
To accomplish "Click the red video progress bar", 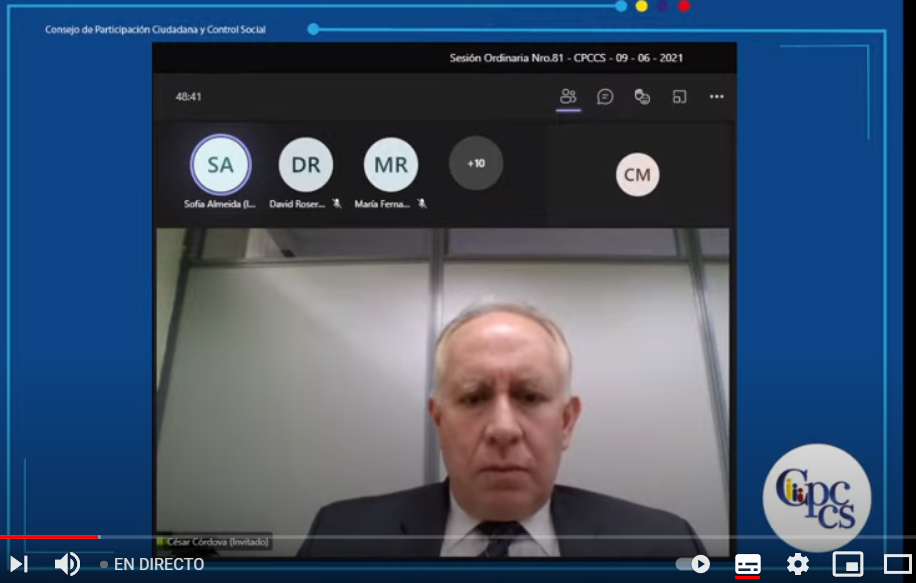I will [x=50, y=537].
